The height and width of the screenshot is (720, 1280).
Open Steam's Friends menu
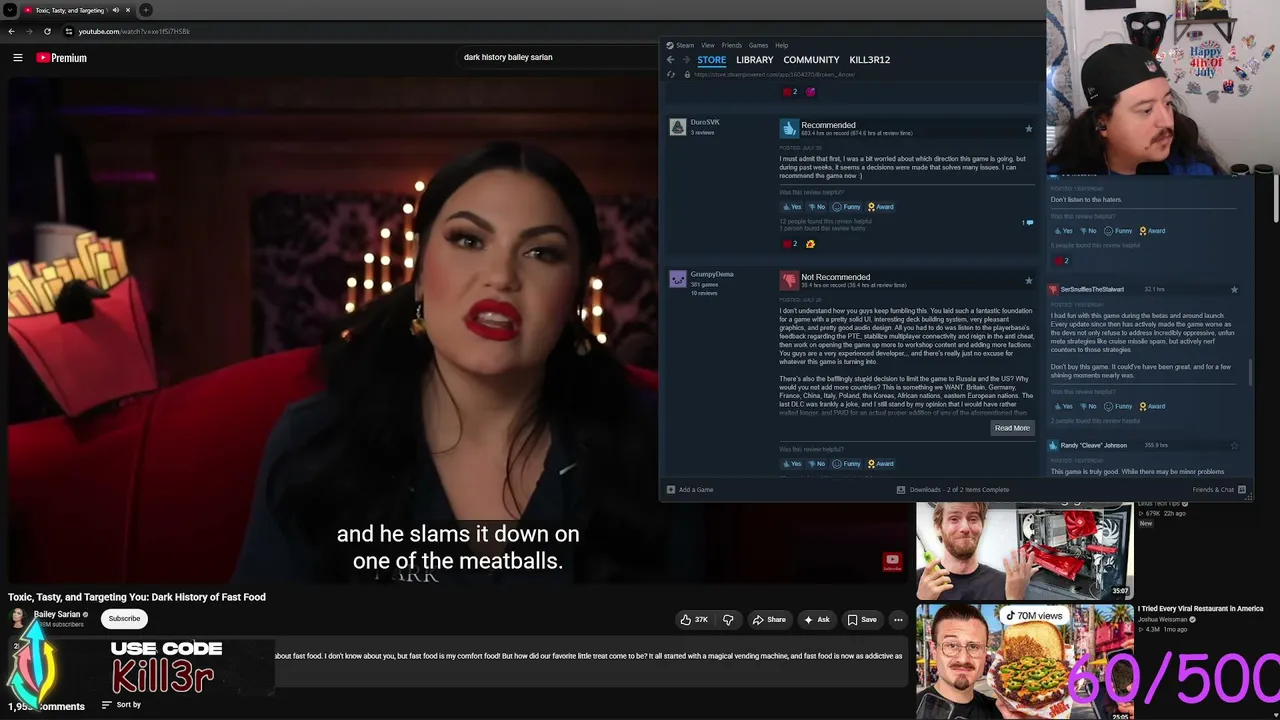[732, 45]
